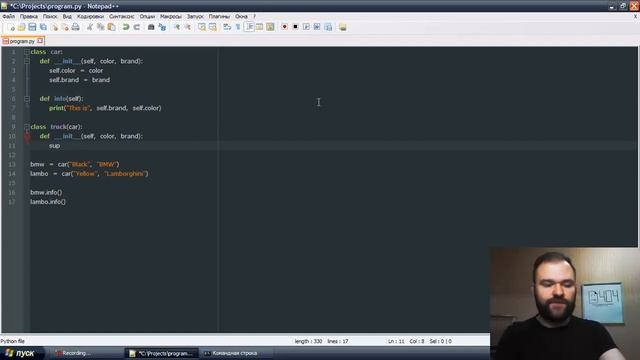Click the Ln : 11 status text
The height and width of the screenshot is (360, 640).
396,341
